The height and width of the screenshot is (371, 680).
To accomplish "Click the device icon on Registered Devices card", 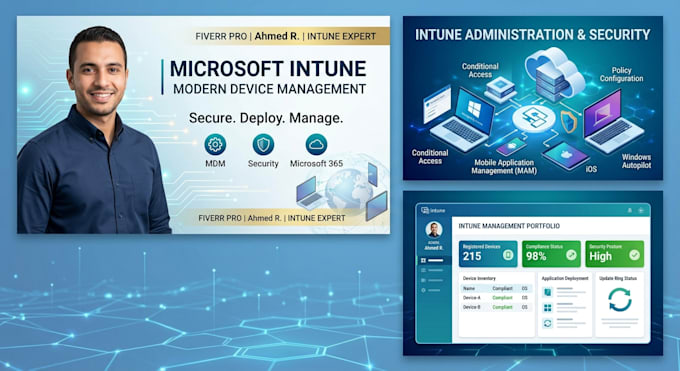I will click(x=508, y=256).
